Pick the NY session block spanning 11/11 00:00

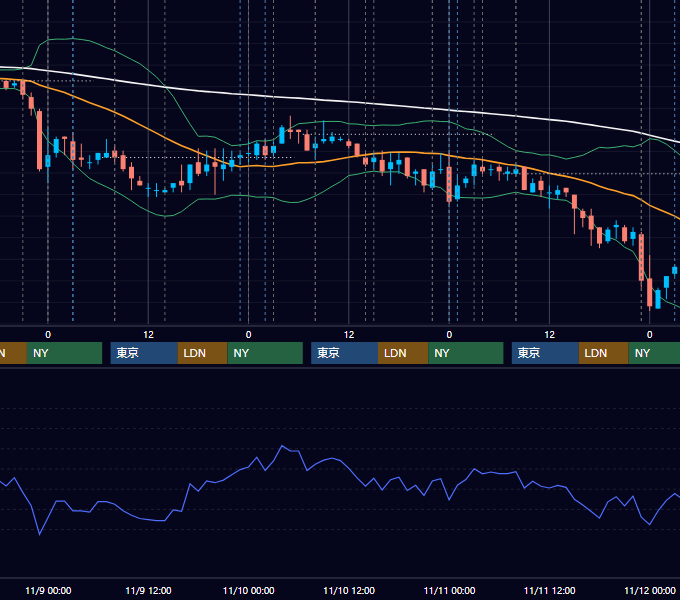(466, 353)
